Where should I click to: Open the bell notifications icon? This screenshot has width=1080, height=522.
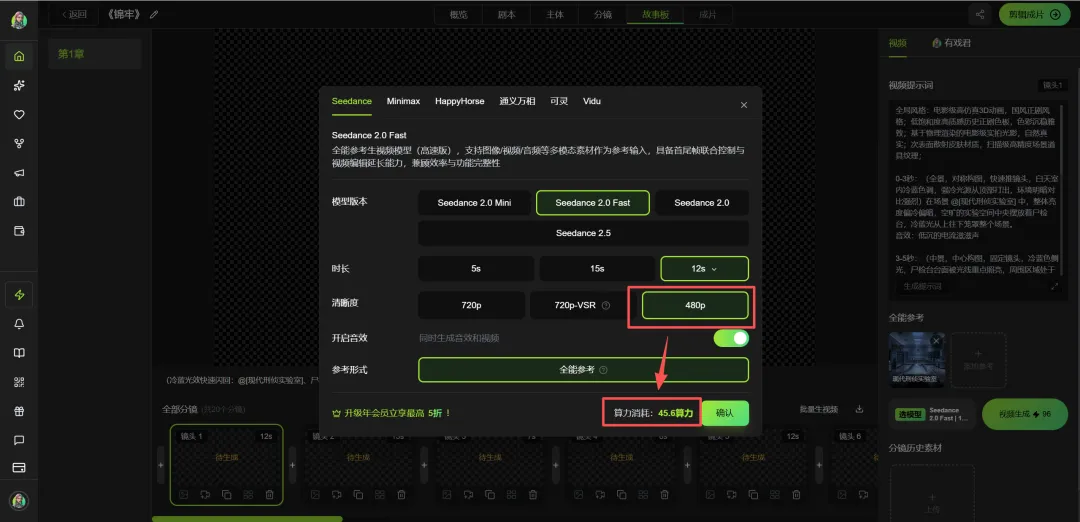tap(19, 324)
